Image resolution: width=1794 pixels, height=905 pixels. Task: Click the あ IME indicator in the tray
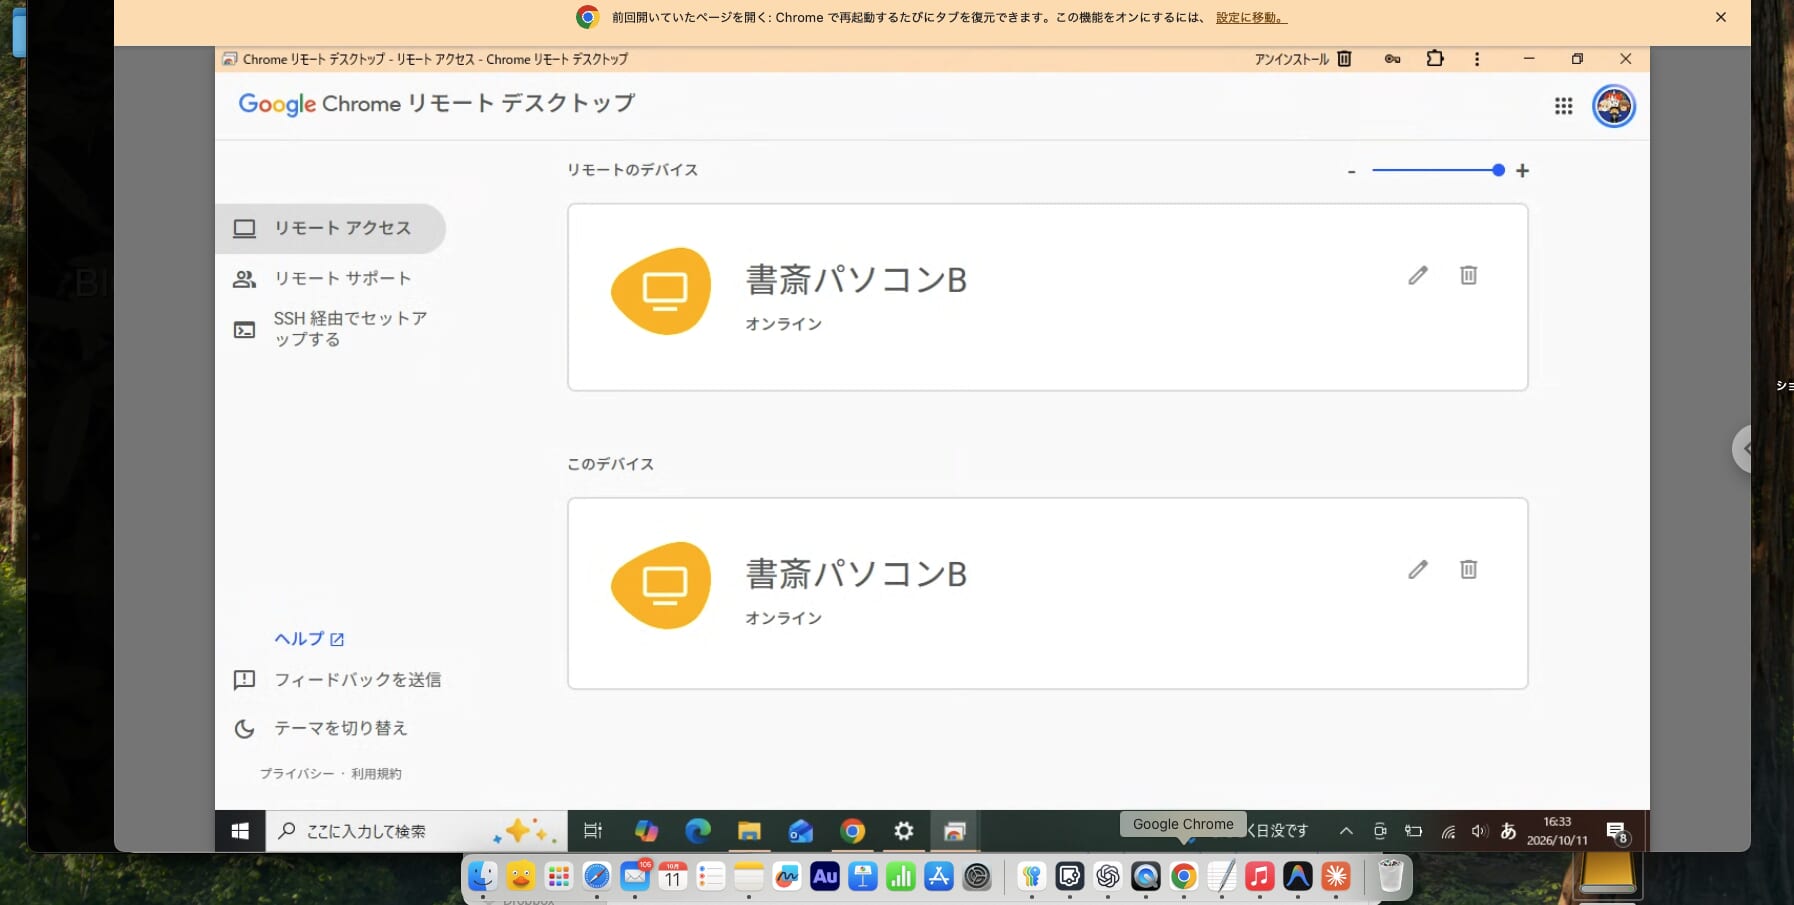click(x=1508, y=831)
